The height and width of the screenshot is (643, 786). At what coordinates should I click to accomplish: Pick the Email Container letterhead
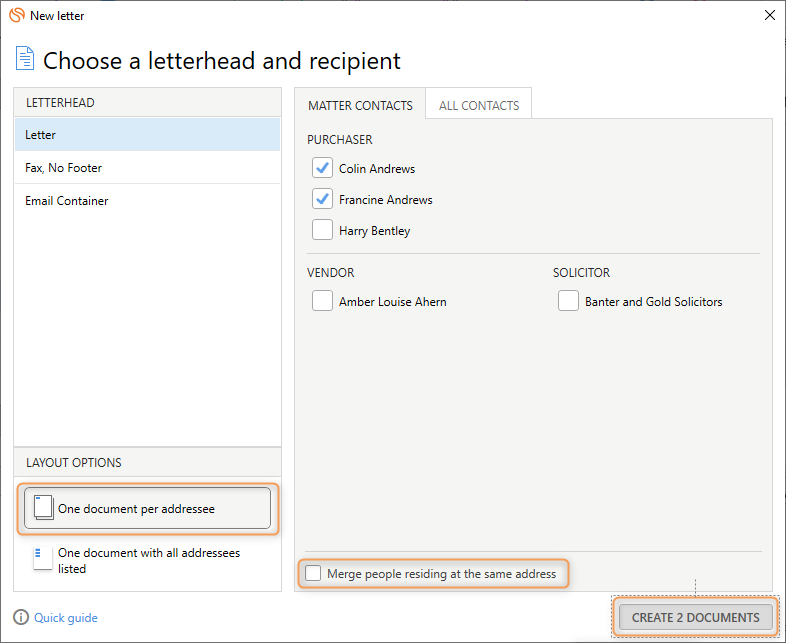(x=147, y=200)
